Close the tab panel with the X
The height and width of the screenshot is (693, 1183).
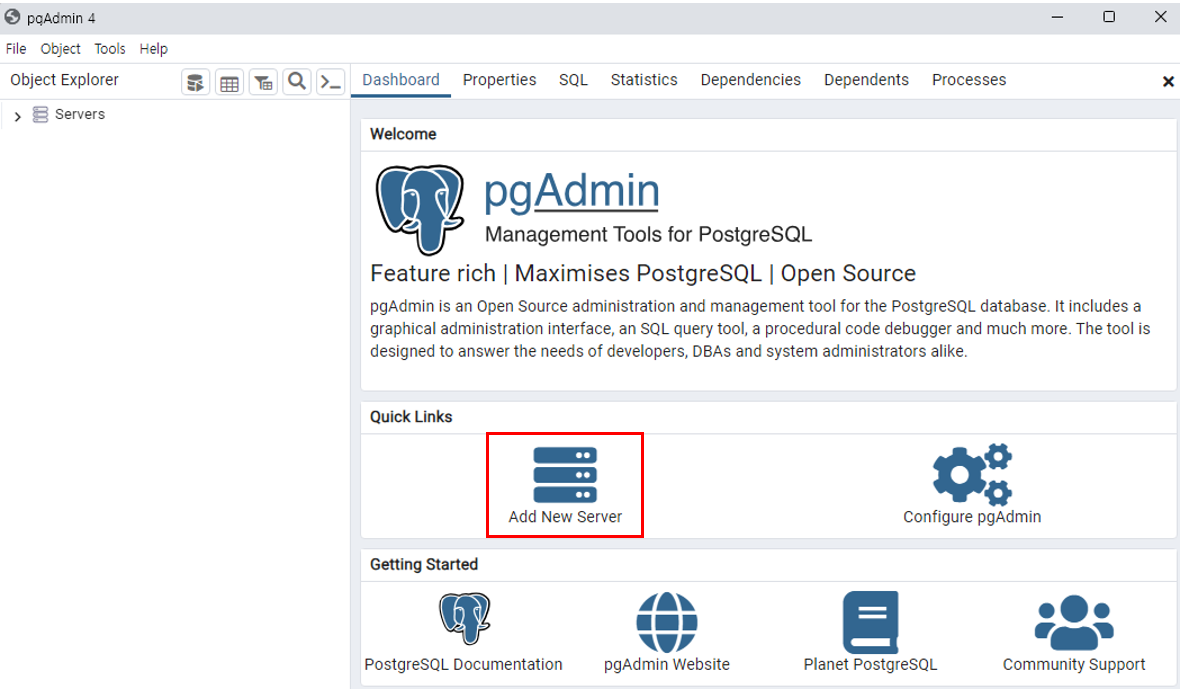[x=1168, y=81]
